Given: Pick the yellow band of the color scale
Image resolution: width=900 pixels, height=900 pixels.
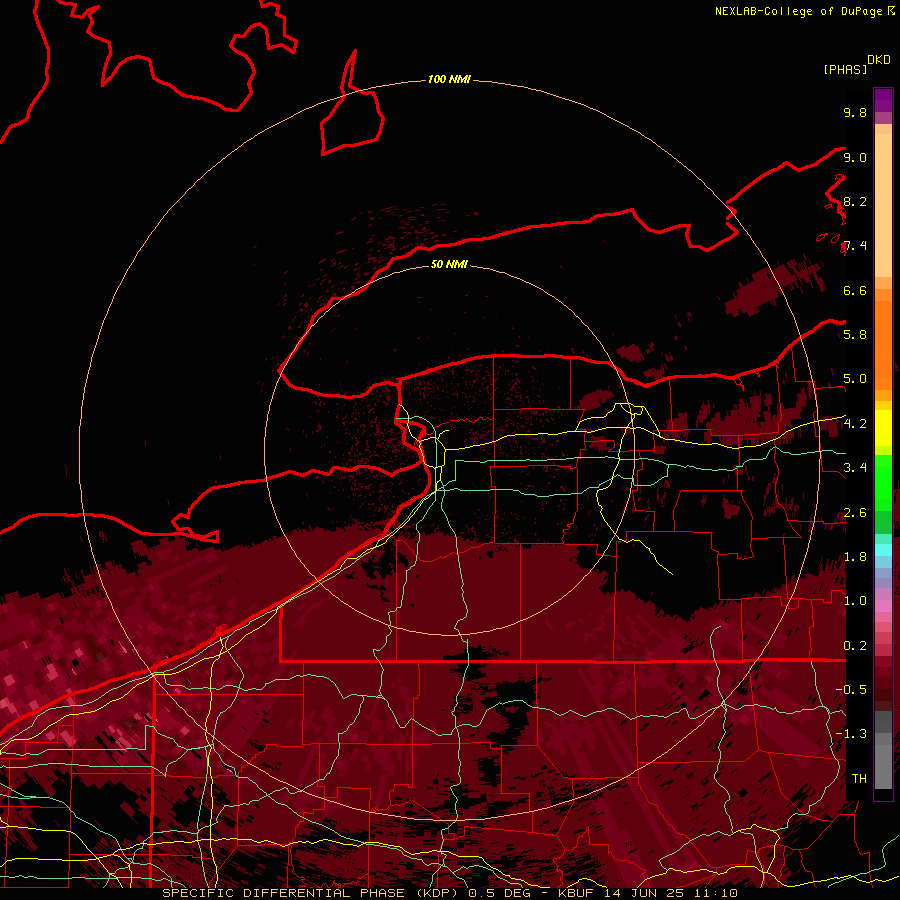Looking at the screenshot, I should [883, 428].
